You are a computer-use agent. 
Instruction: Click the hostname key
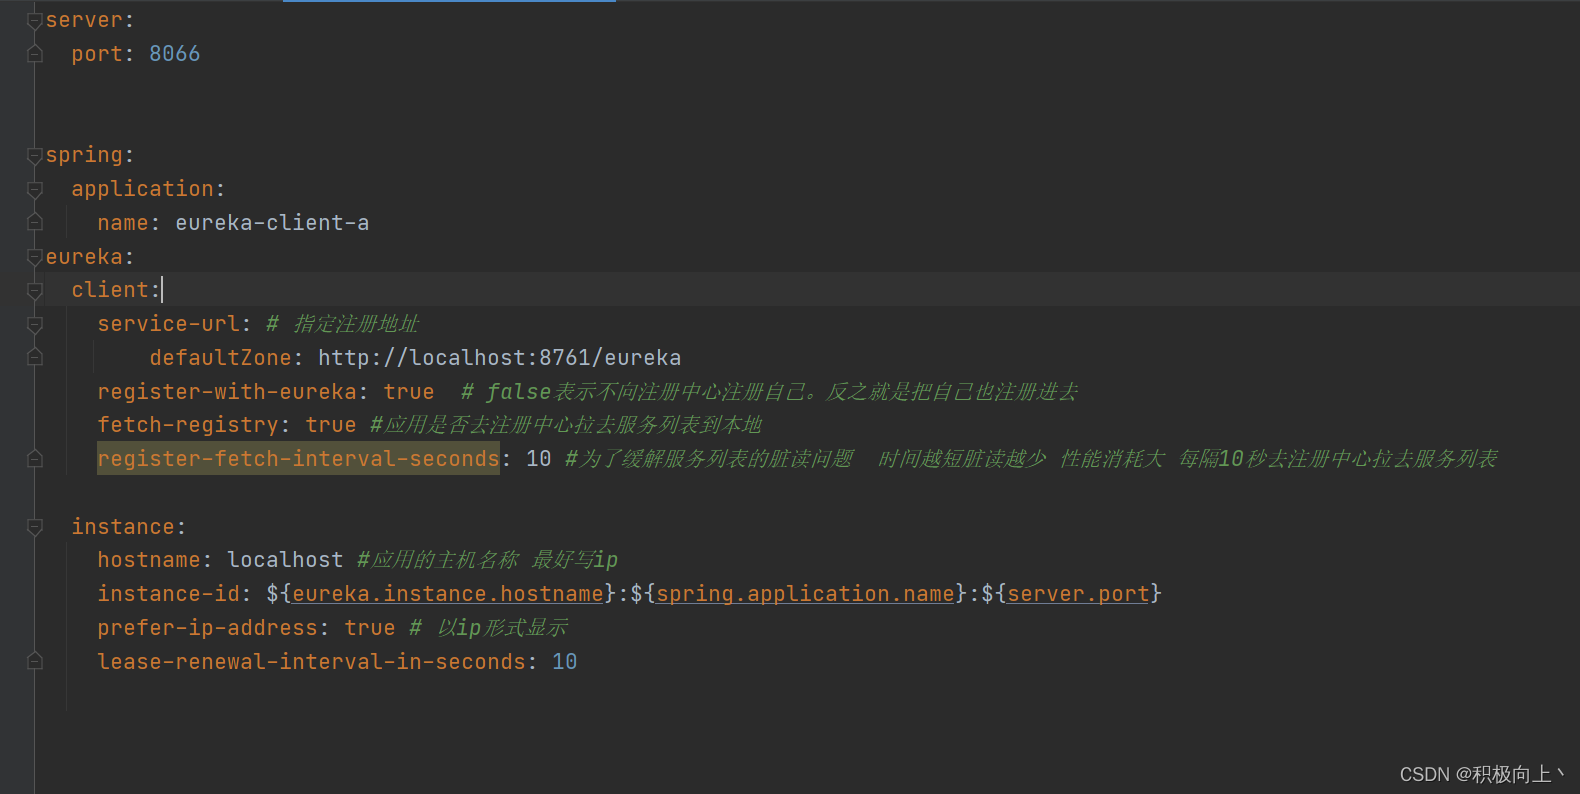[x=149, y=560]
